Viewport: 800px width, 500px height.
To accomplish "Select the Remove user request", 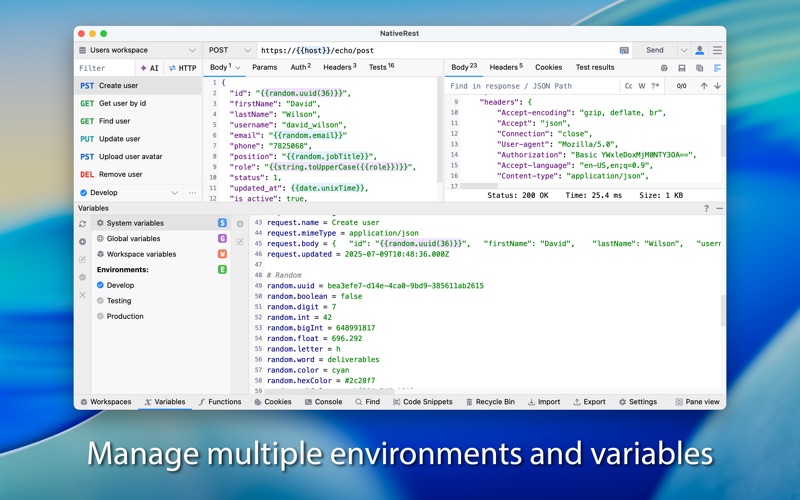I will click(x=138, y=174).
